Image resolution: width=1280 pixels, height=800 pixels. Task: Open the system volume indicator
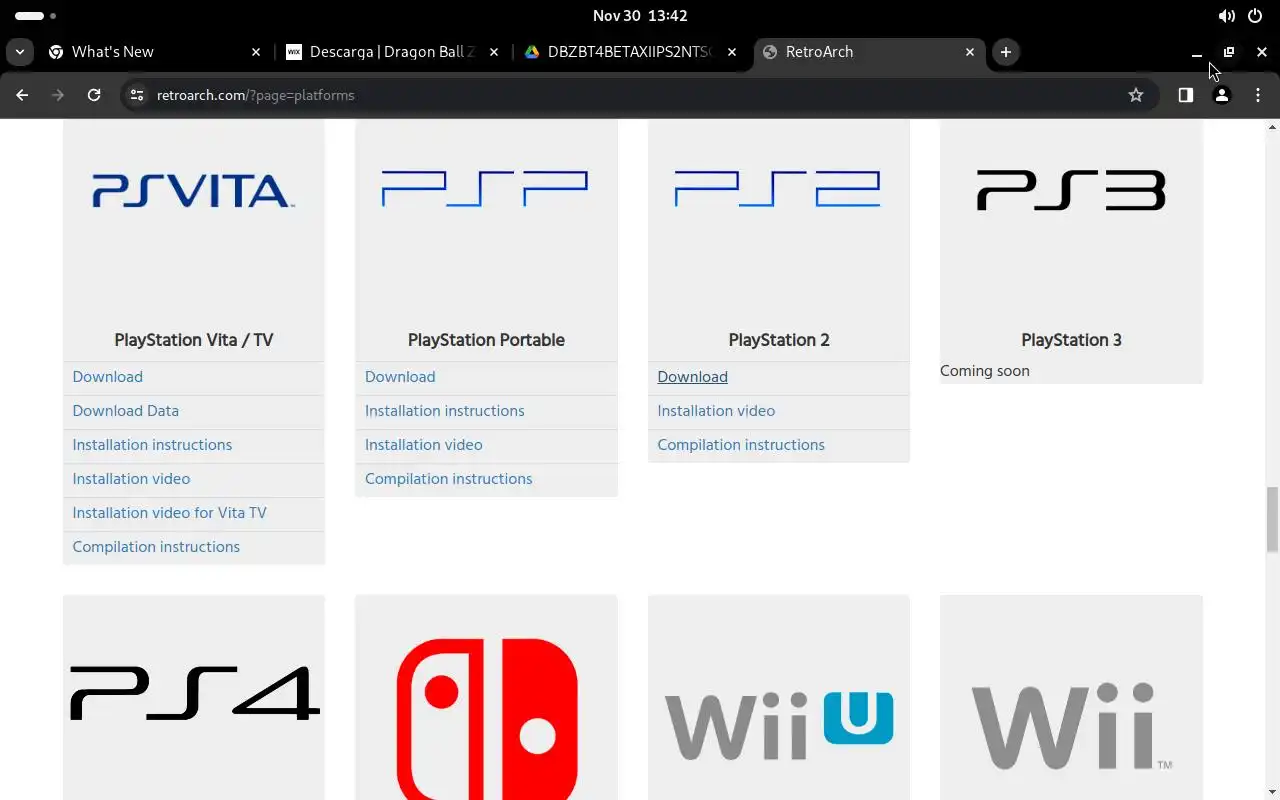coord(1227,16)
